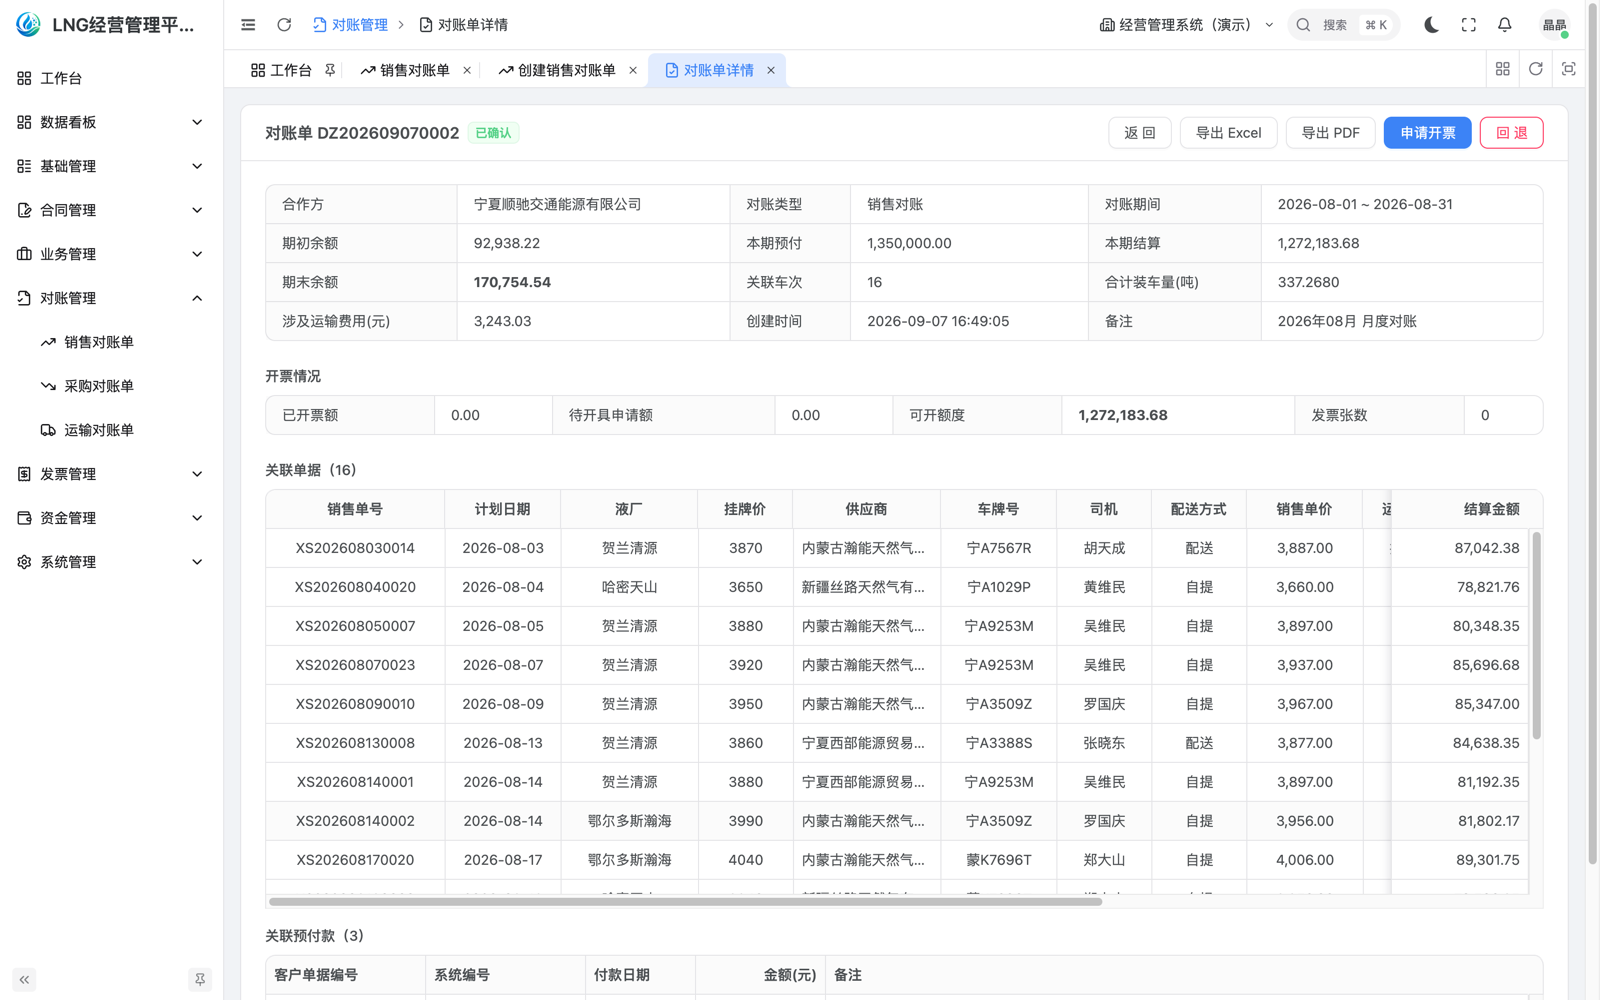Expand the 系统管理 menu
This screenshot has height=1000, width=1600.
pos(110,562)
